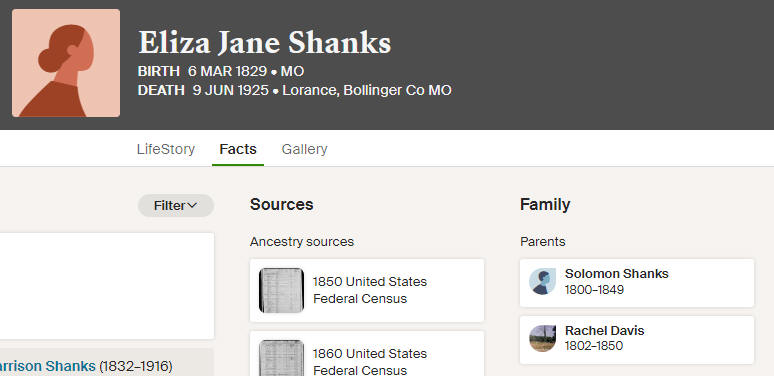This screenshot has height=376, width=774.
Task: Open 1850 census record thumbnail
Action: tap(281, 290)
